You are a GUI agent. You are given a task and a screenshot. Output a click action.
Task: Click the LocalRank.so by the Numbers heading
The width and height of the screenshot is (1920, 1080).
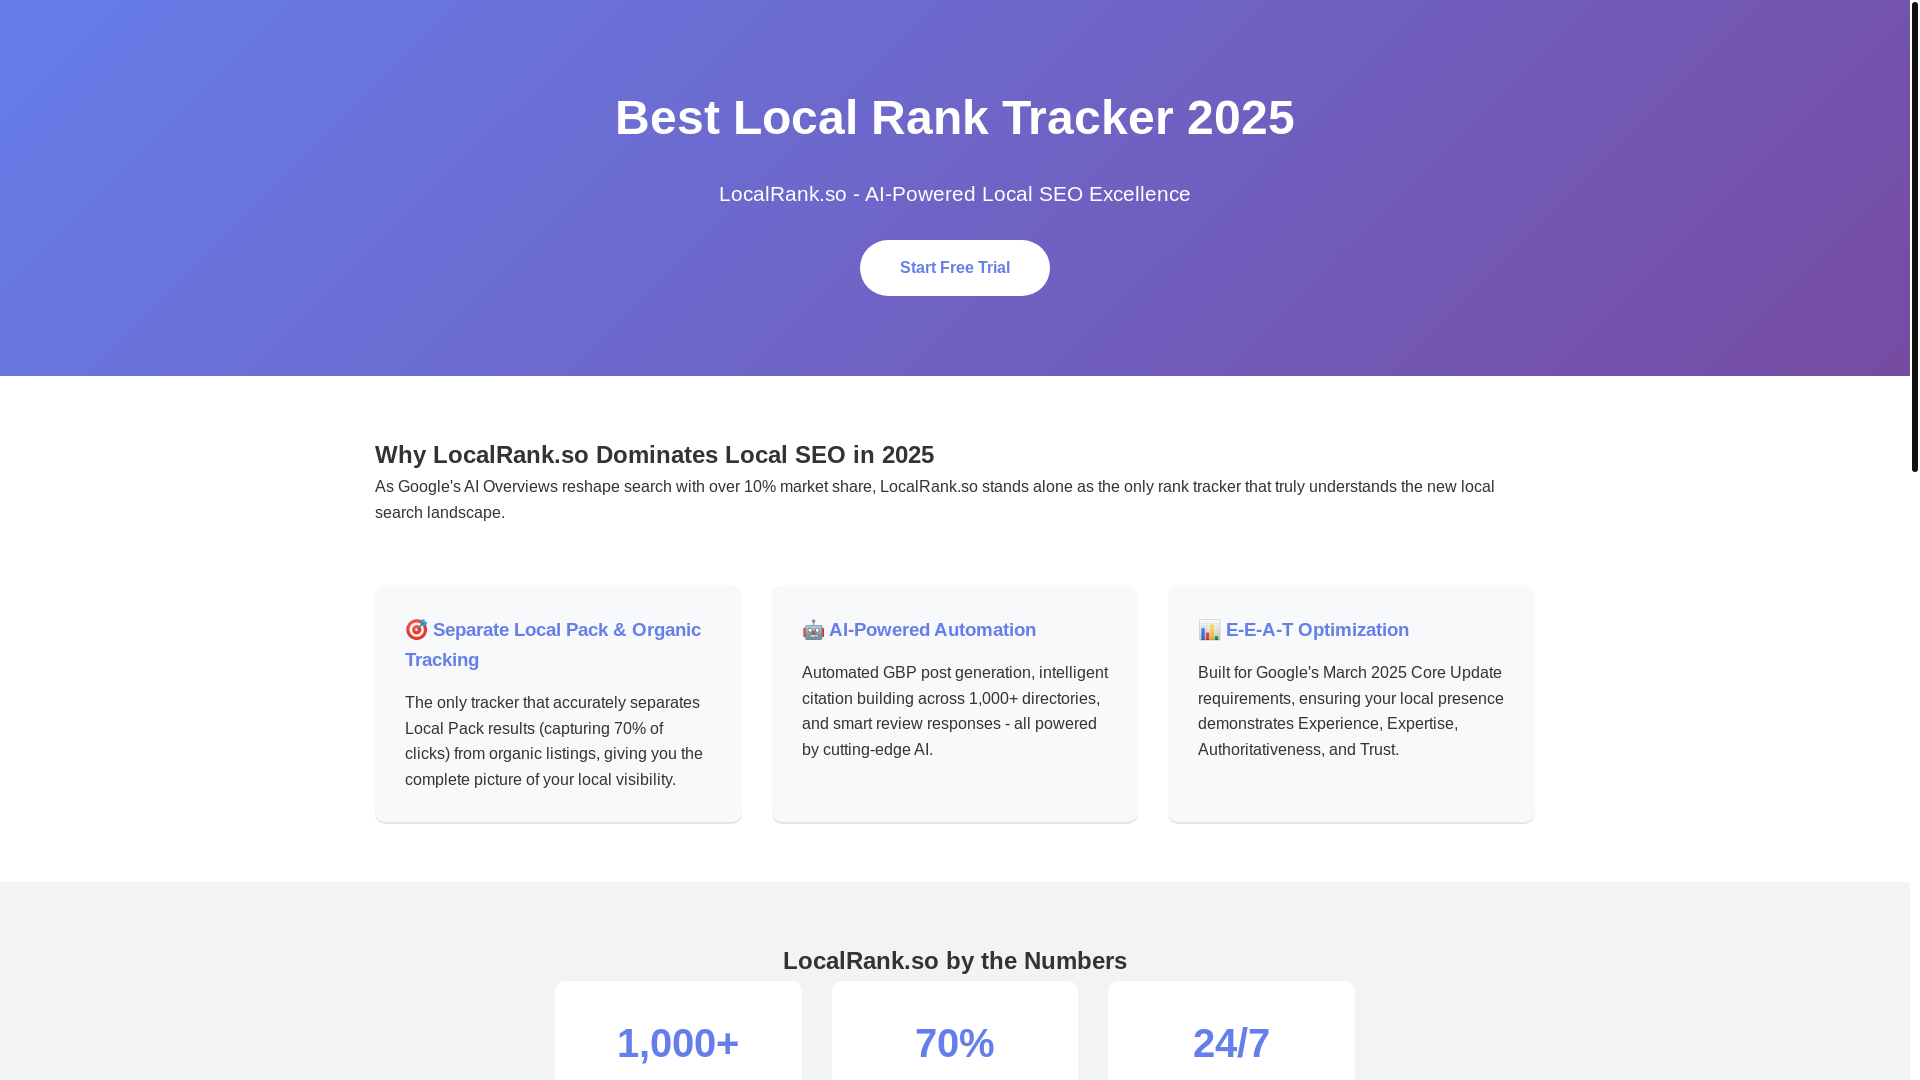click(x=954, y=961)
